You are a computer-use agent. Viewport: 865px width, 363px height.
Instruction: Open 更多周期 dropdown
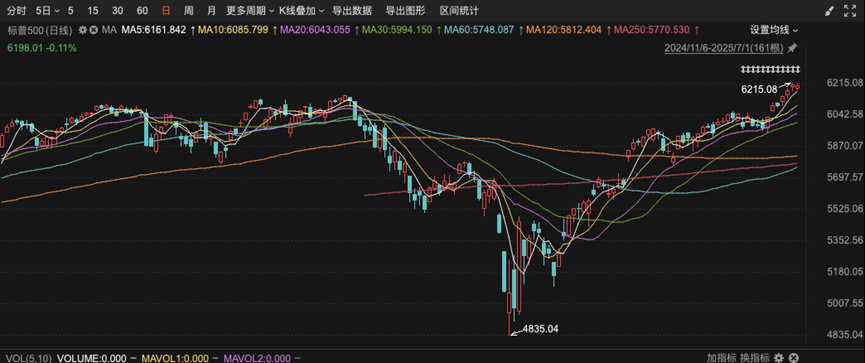click(x=250, y=10)
